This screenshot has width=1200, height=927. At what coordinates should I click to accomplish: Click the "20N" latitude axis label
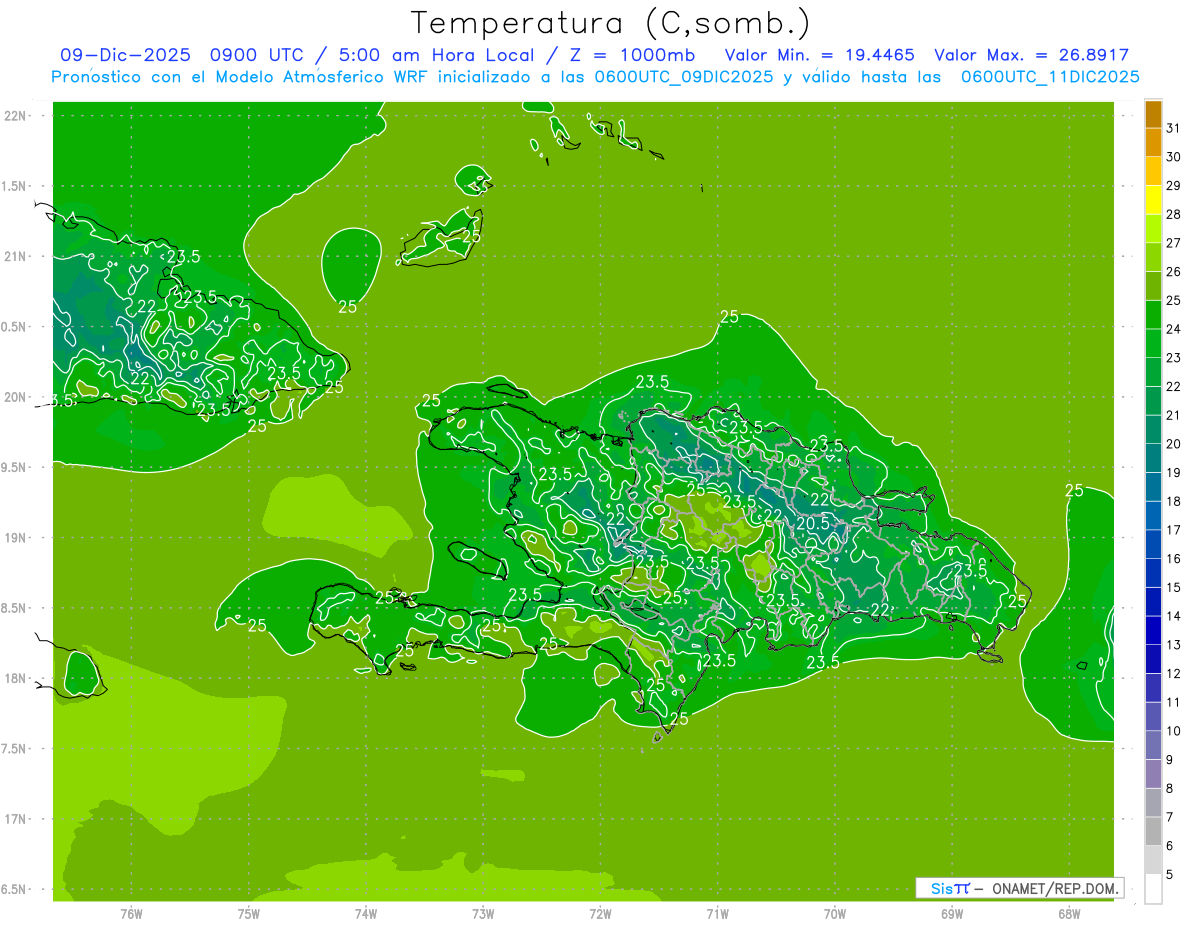point(15,397)
